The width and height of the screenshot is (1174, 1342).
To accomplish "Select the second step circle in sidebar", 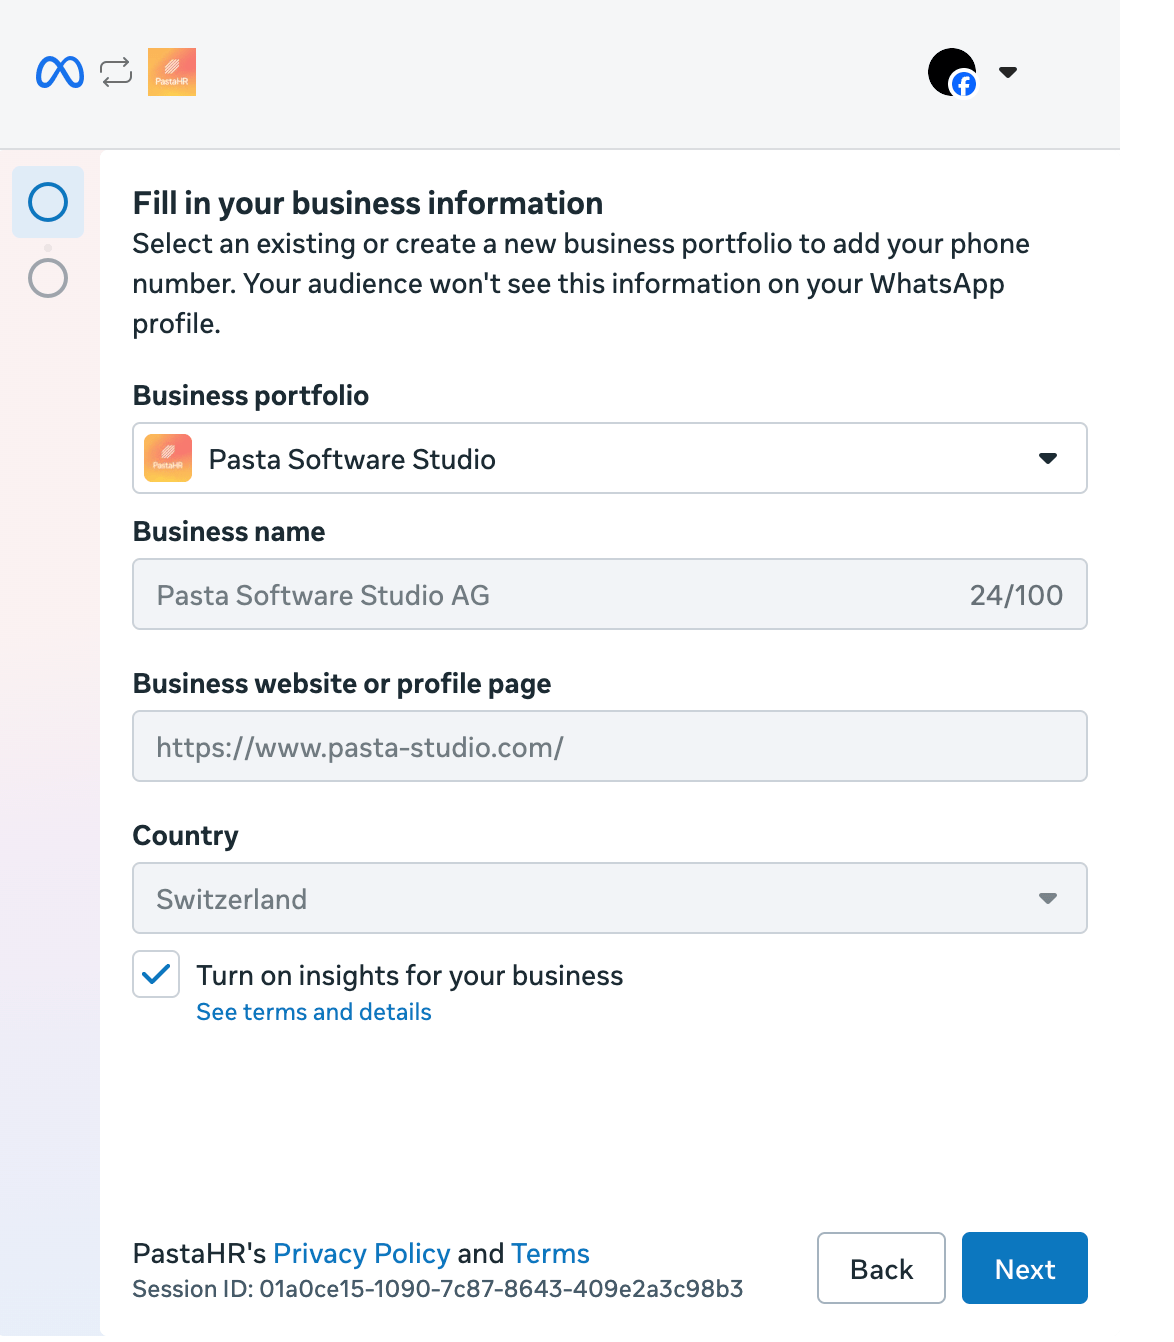I will 48,278.
